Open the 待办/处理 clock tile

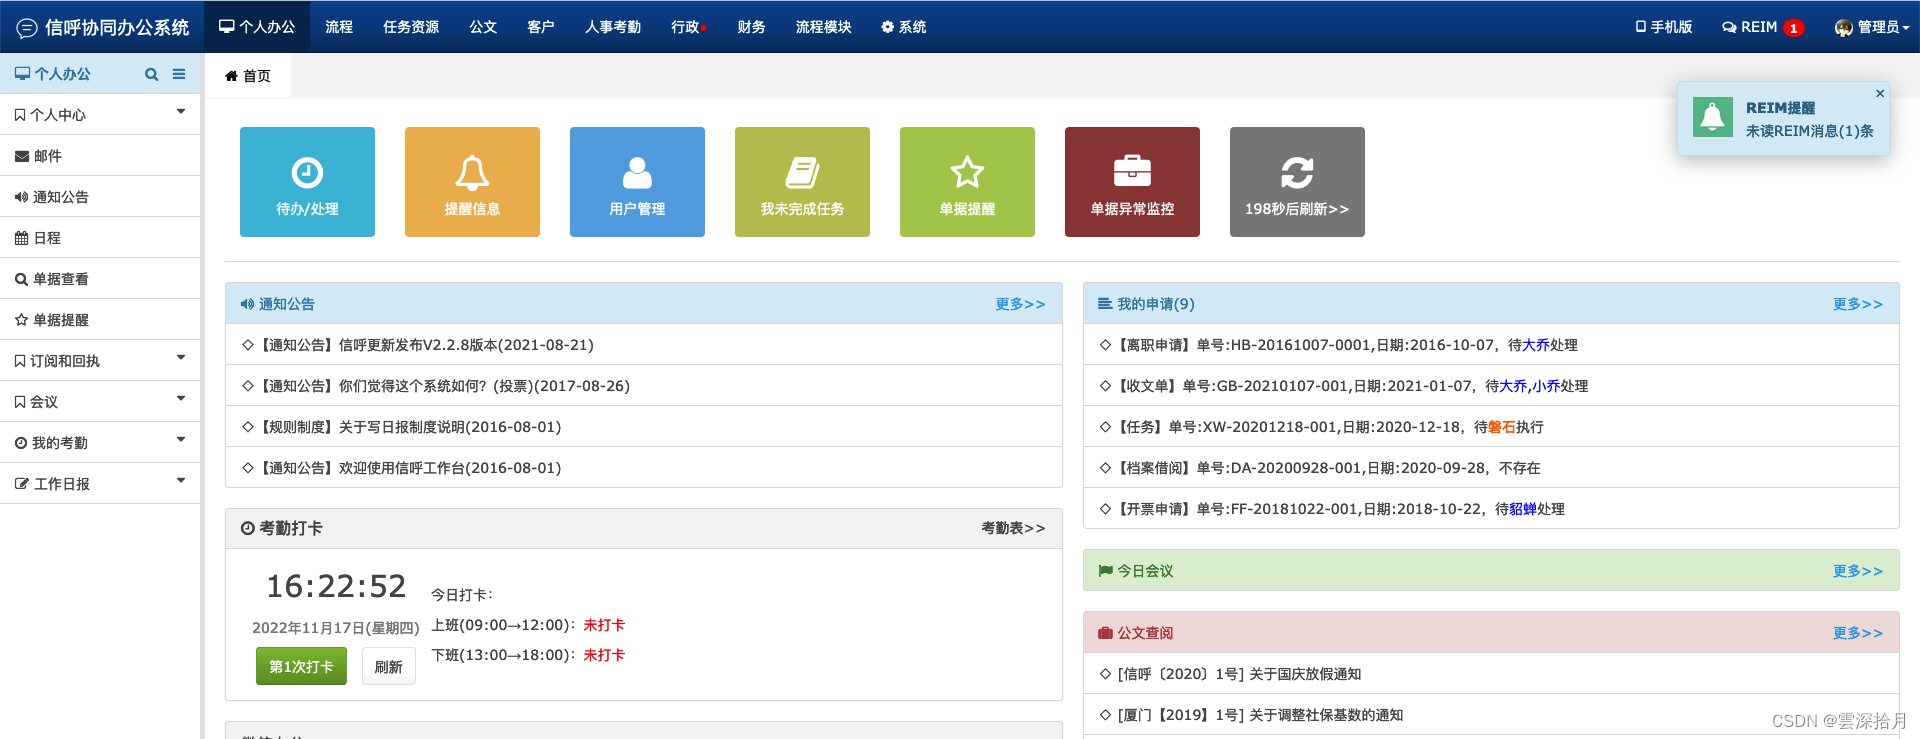pyautogui.click(x=307, y=182)
